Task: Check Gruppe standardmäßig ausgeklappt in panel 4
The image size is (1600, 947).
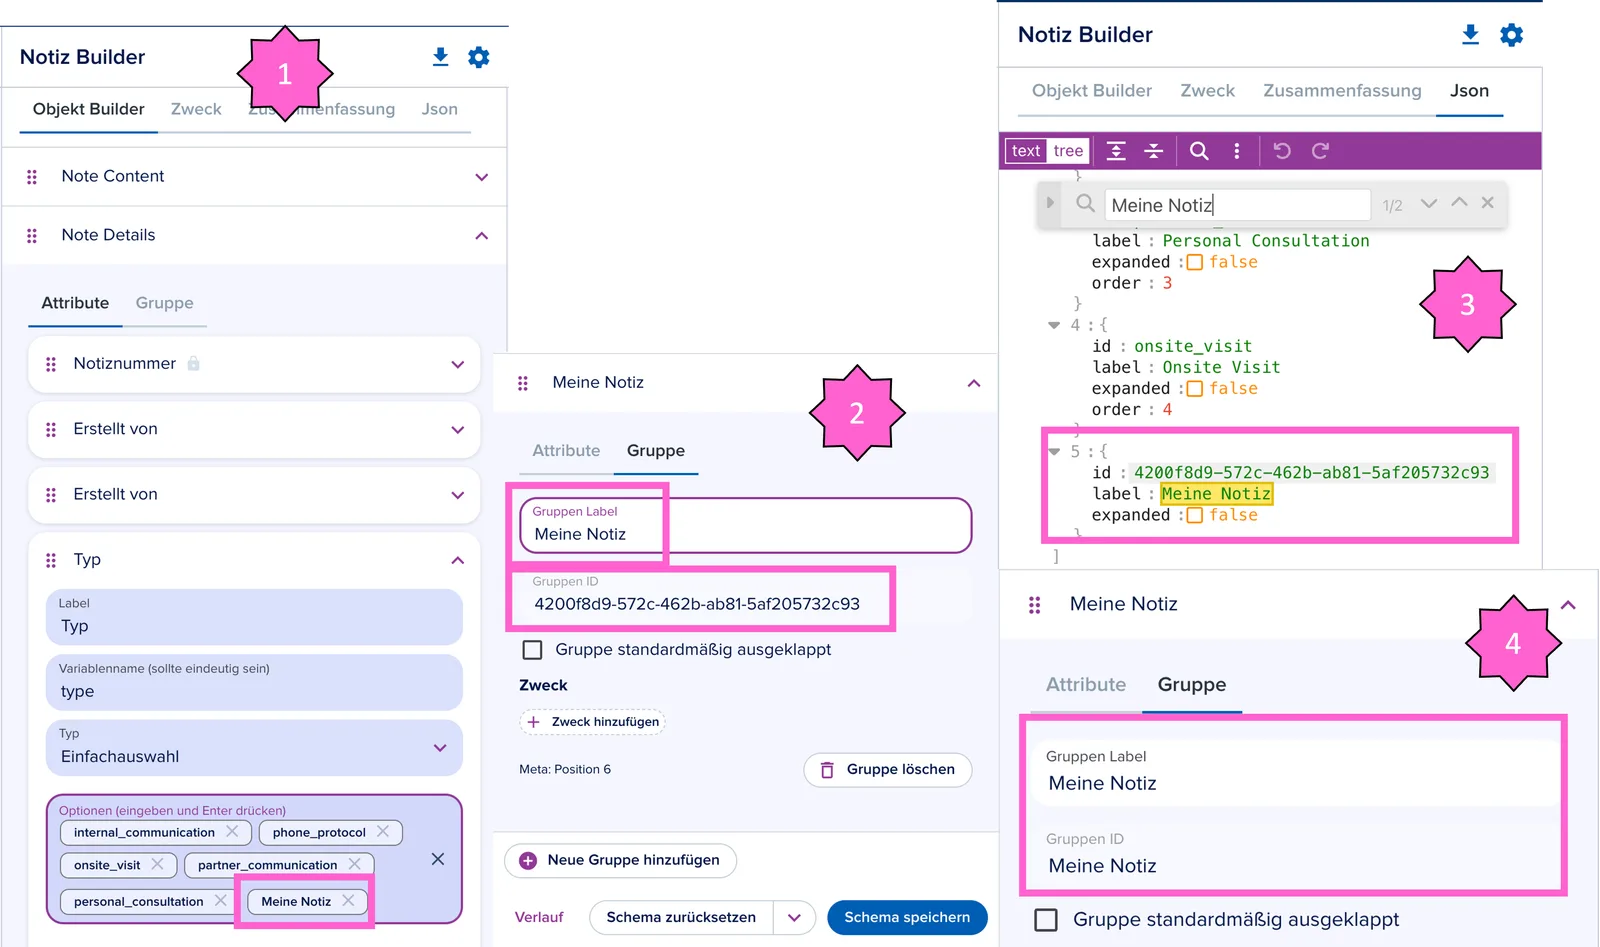Action: (1046, 920)
